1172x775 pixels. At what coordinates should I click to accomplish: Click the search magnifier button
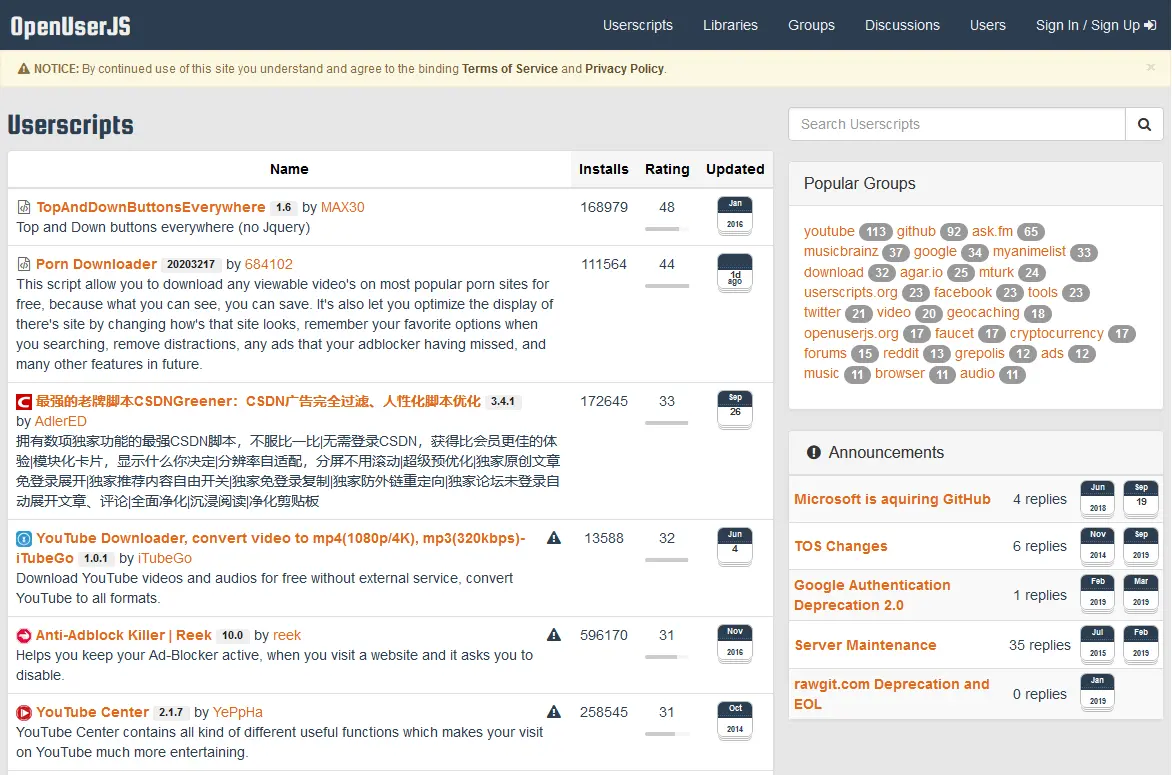coord(1144,124)
